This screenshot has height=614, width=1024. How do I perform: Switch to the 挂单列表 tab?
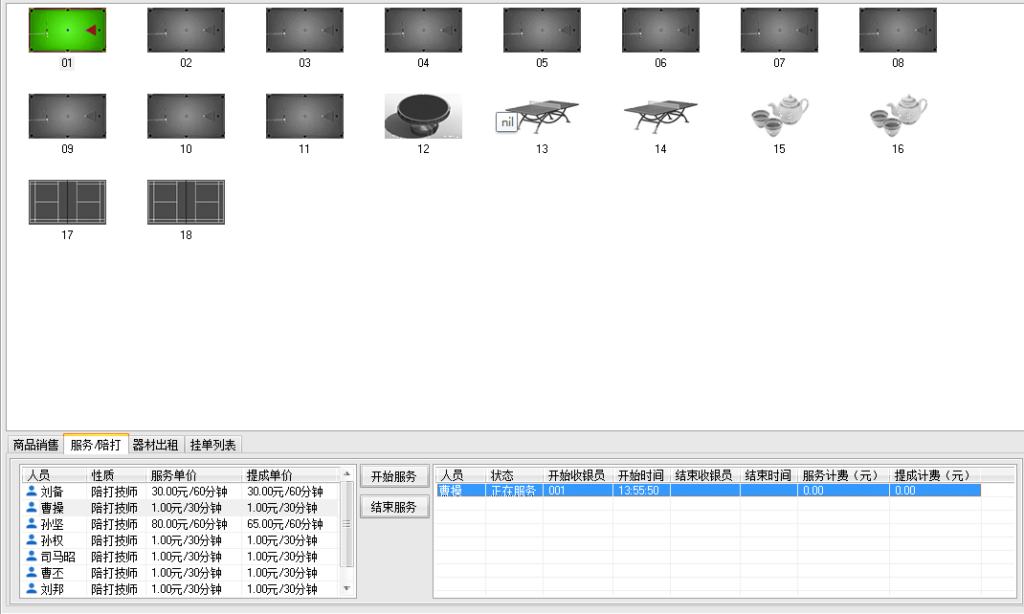(213, 445)
